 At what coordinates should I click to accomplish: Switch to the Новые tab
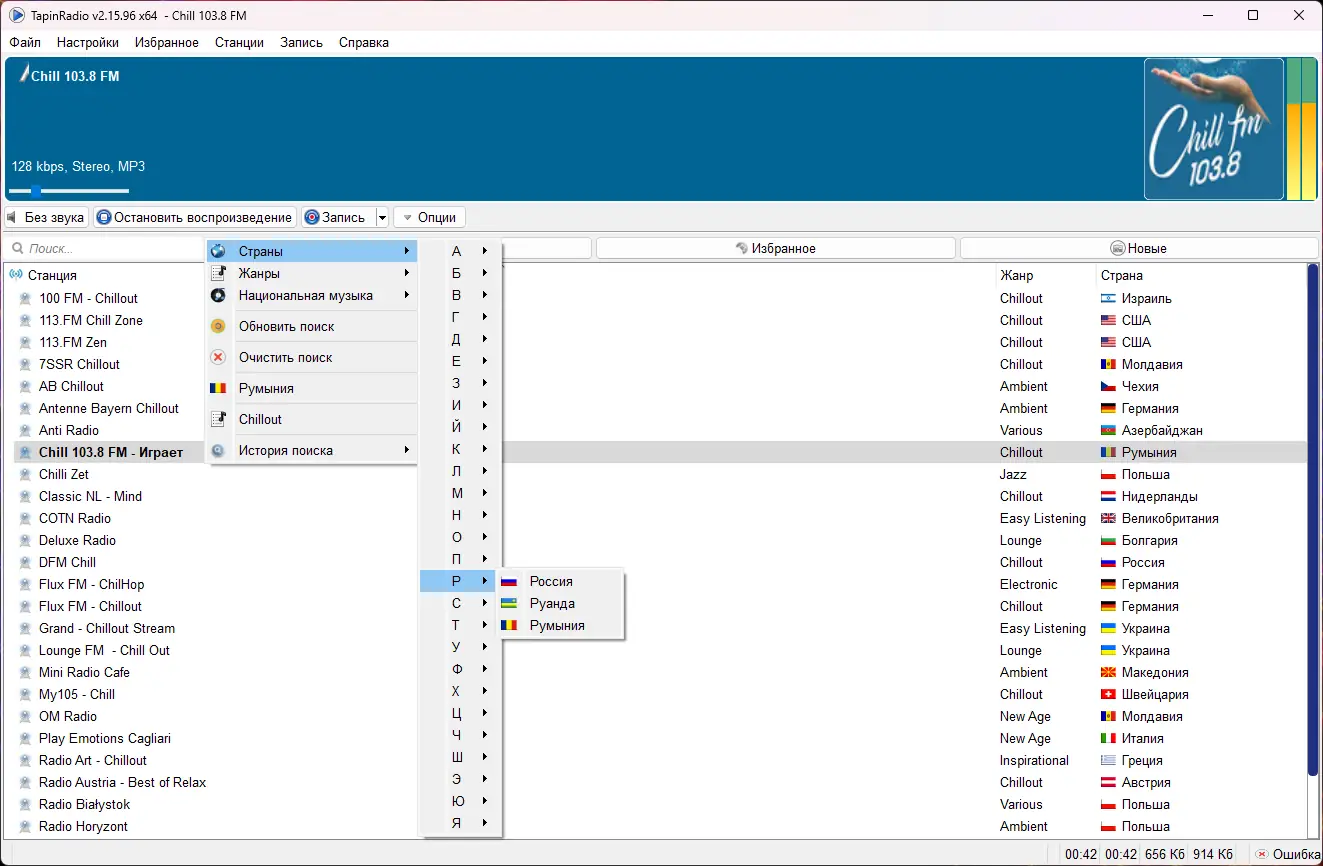[1138, 248]
